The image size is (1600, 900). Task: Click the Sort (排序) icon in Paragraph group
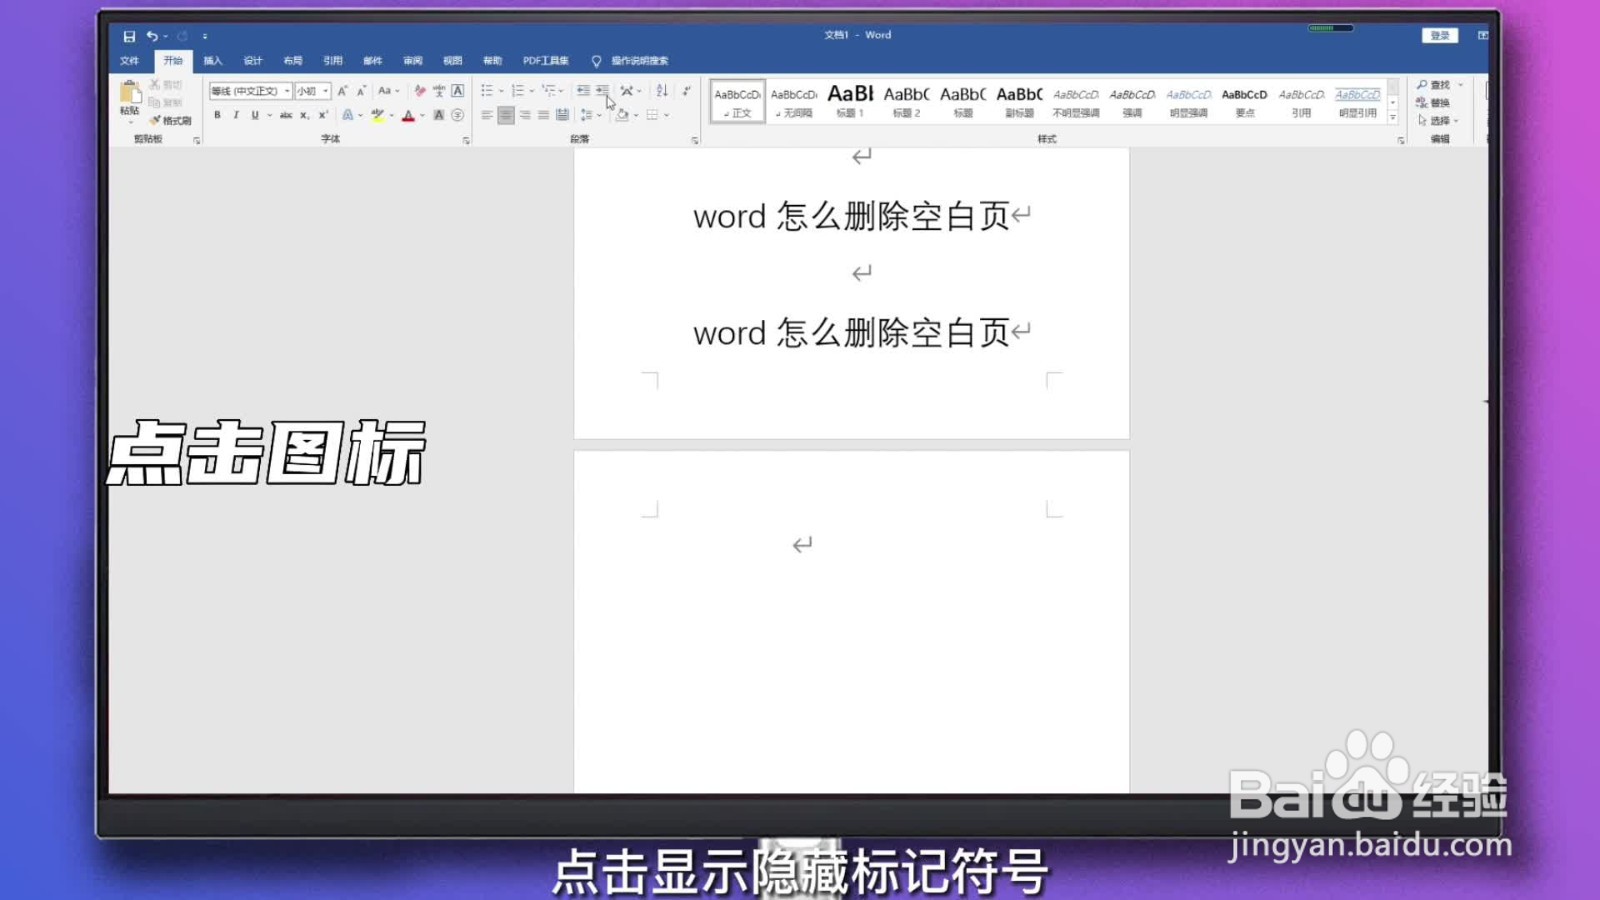tap(661, 89)
